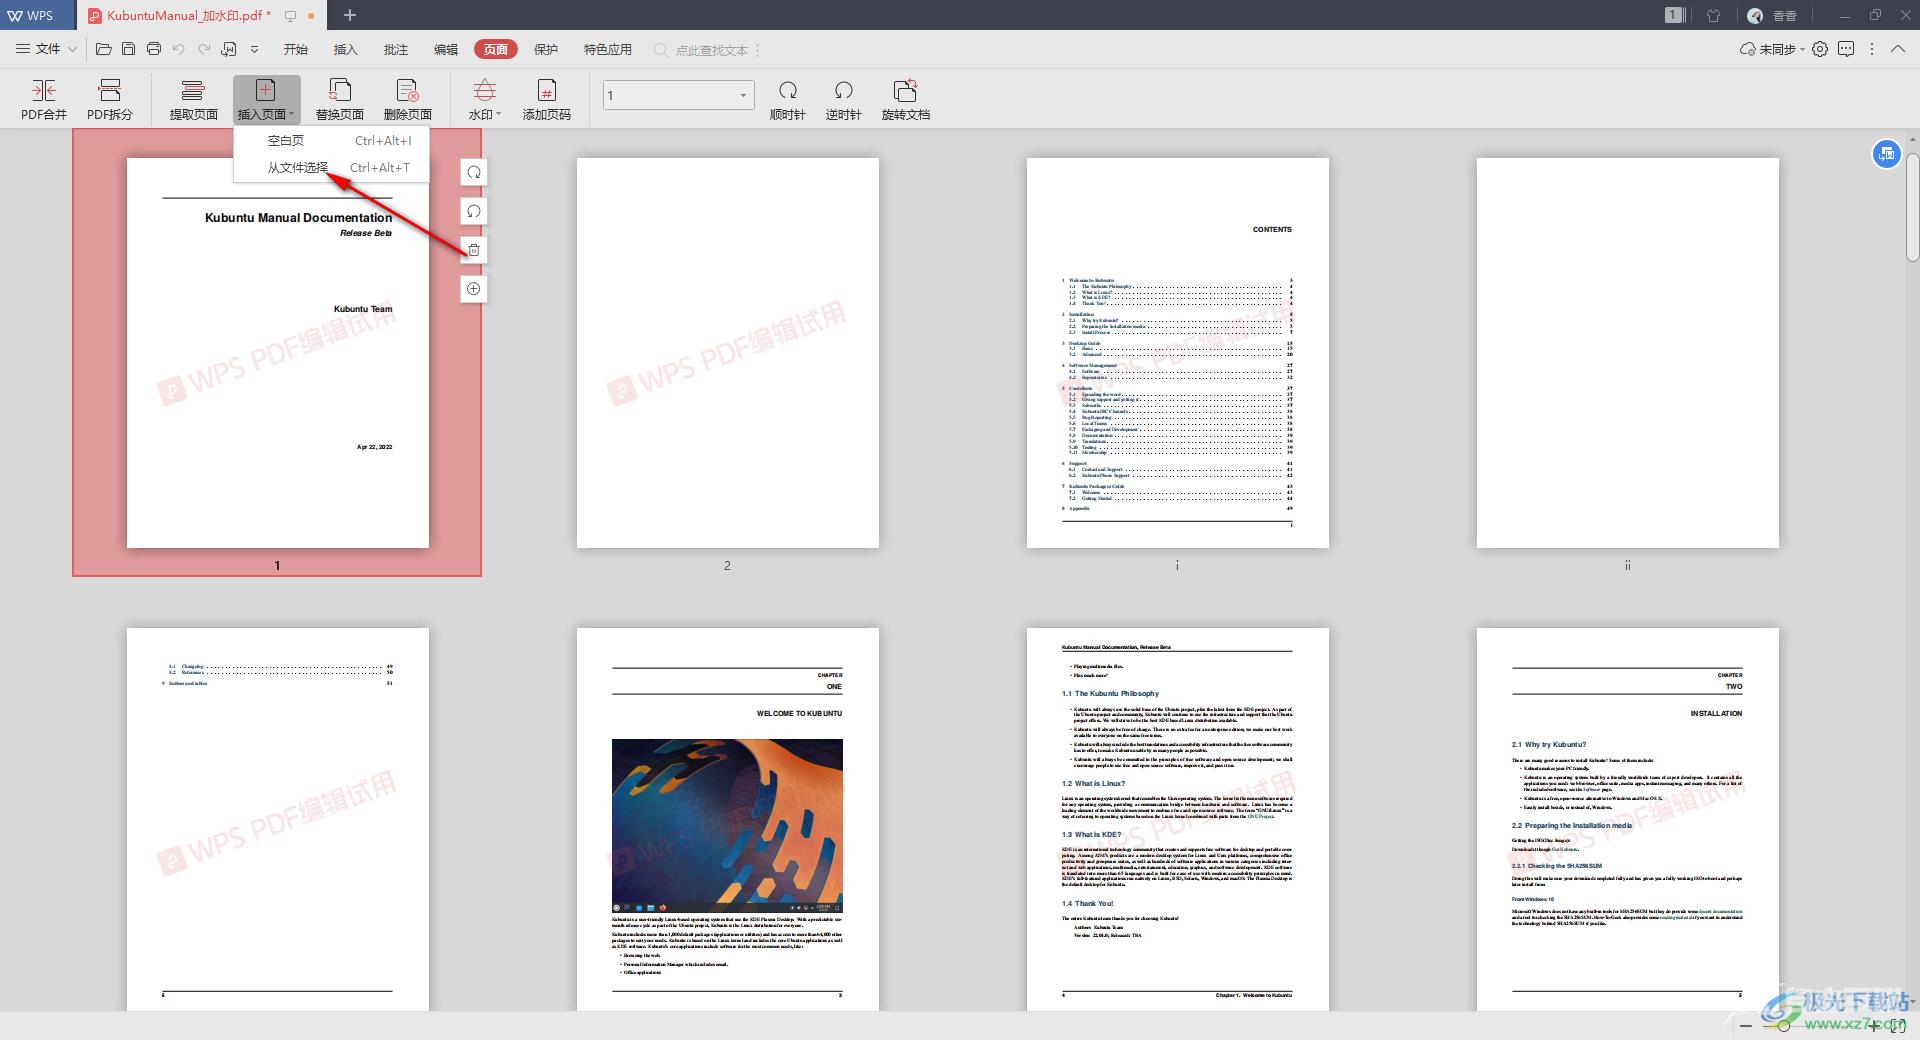Collapse the ribbon with the up chevron

coord(1897,49)
